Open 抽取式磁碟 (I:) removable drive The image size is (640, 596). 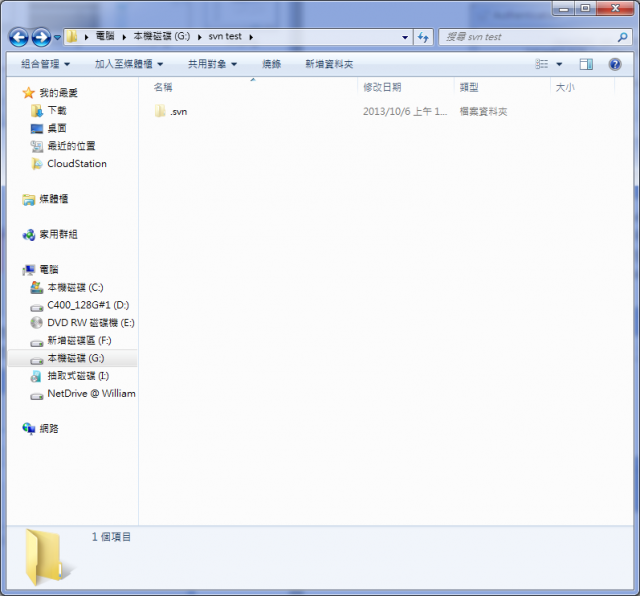78,376
